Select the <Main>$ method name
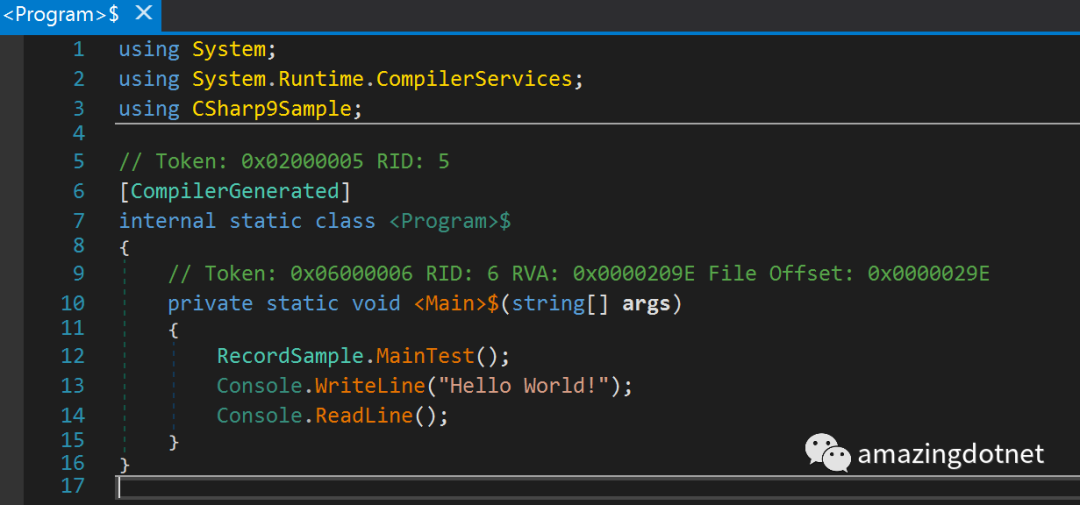The width and height of the screenshot is (1080, 505). click(455, 302)
